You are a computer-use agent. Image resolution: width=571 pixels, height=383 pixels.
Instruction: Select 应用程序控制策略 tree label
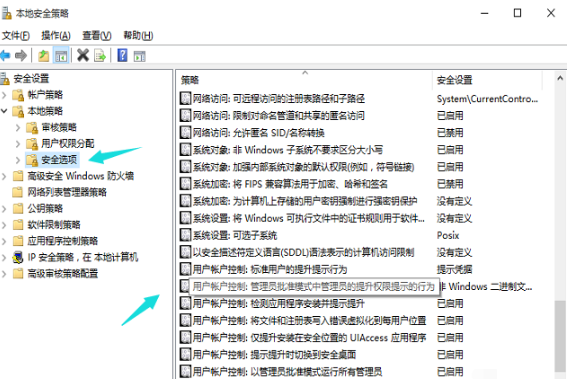pos(63,241)
